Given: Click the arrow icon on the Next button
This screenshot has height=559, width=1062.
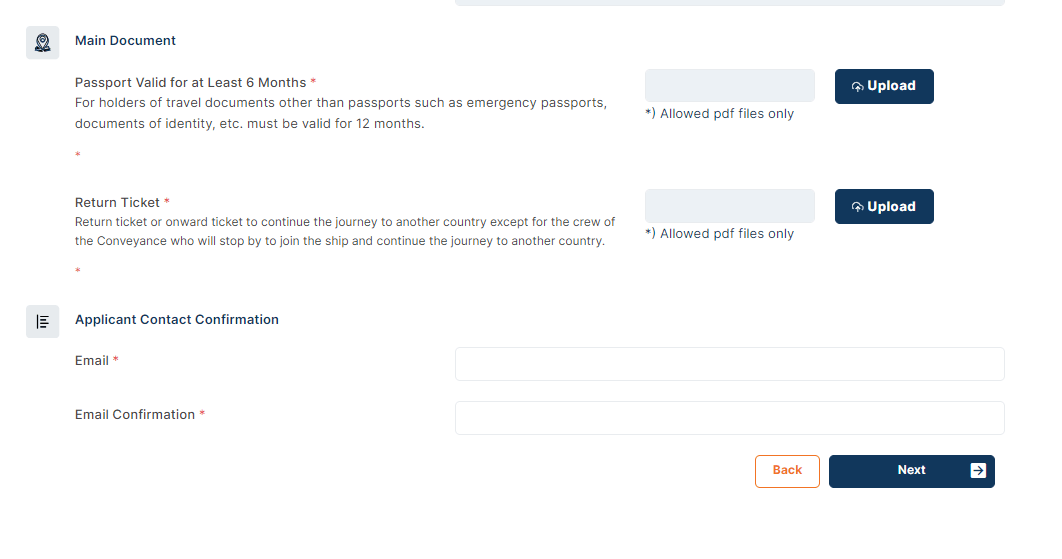Looking at the screenshot, I should pyautogui.click(x=978, y=470).
